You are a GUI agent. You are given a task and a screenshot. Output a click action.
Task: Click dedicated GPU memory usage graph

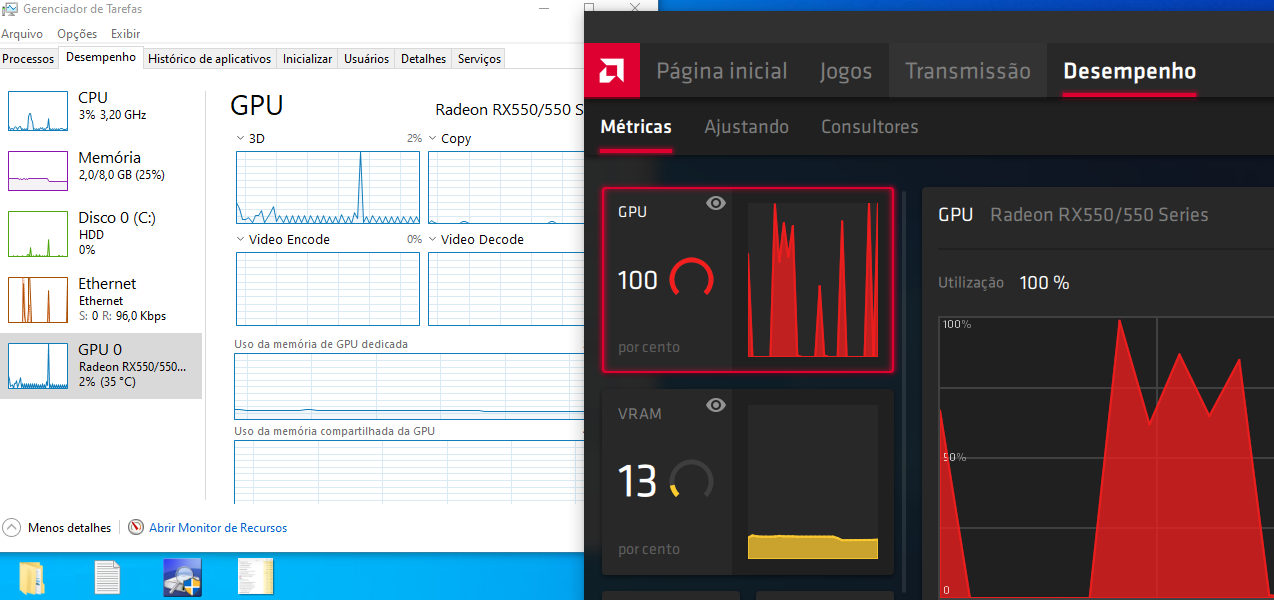click(408, 386)
